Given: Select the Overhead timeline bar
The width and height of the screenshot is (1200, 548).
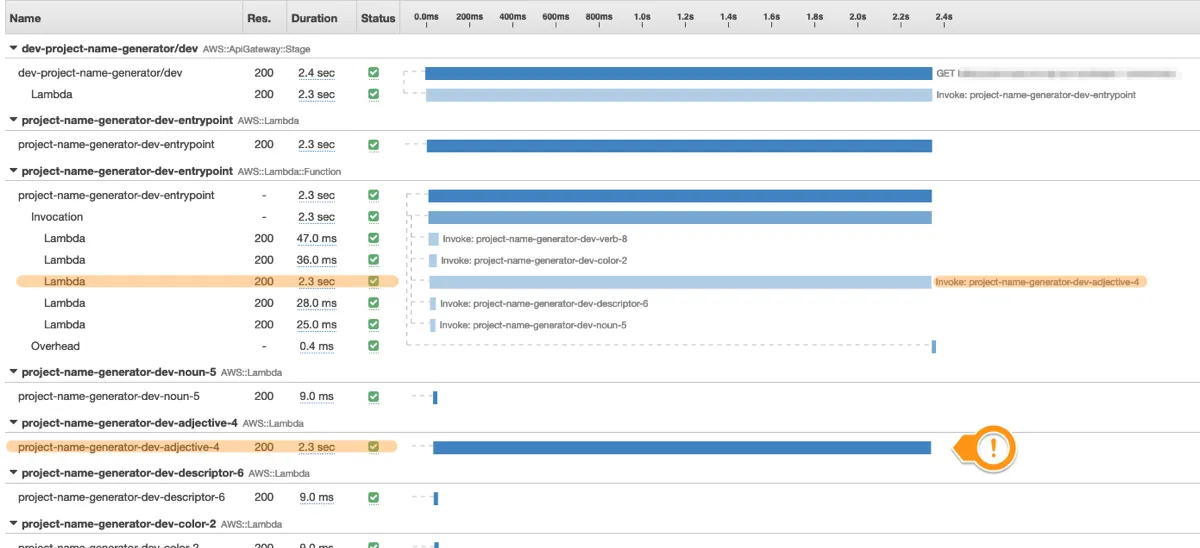Looking at the screenshot, I should (x=934, y=346).
